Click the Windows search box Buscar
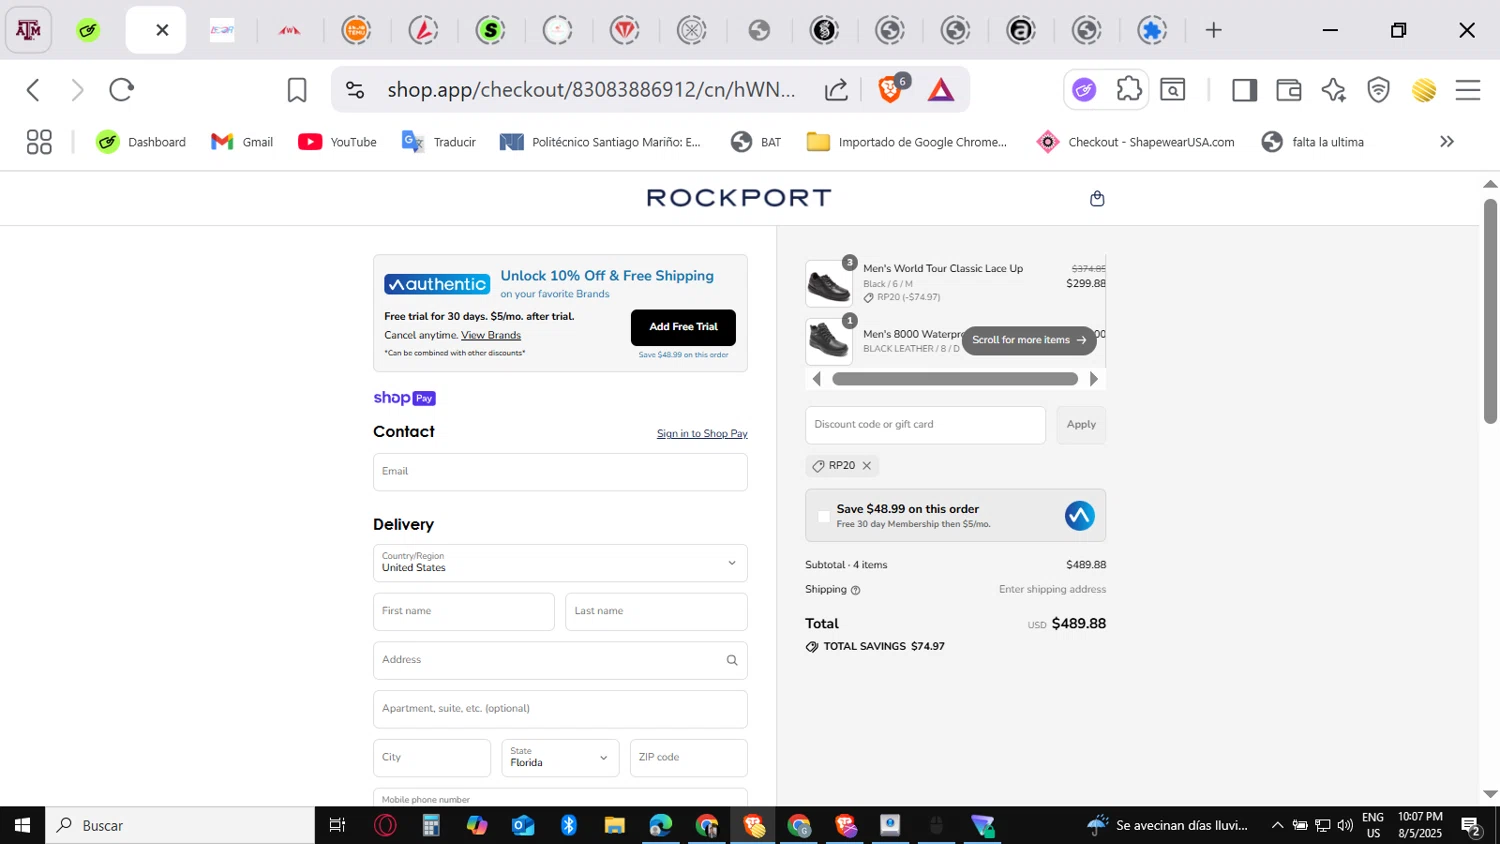The height and width of the screenshot is (844, 1500). point(180,825)
